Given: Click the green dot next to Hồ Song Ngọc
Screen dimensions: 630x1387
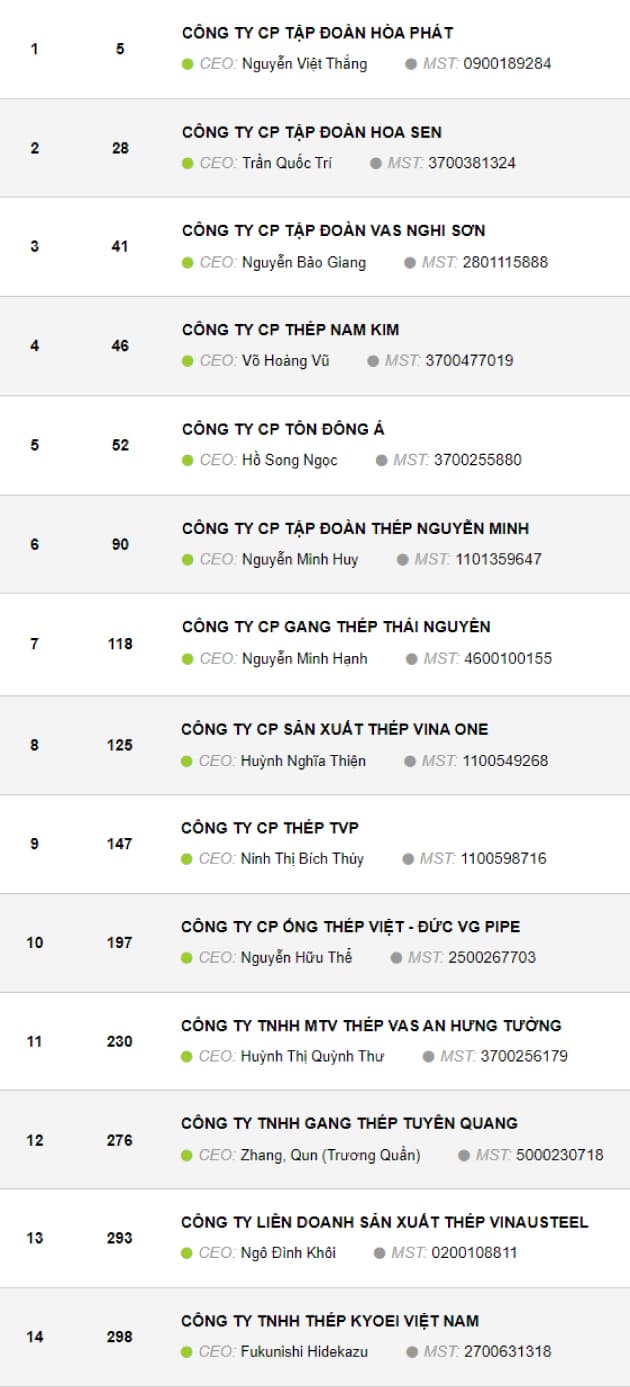Looking at the screenshot, I should 187,460.
